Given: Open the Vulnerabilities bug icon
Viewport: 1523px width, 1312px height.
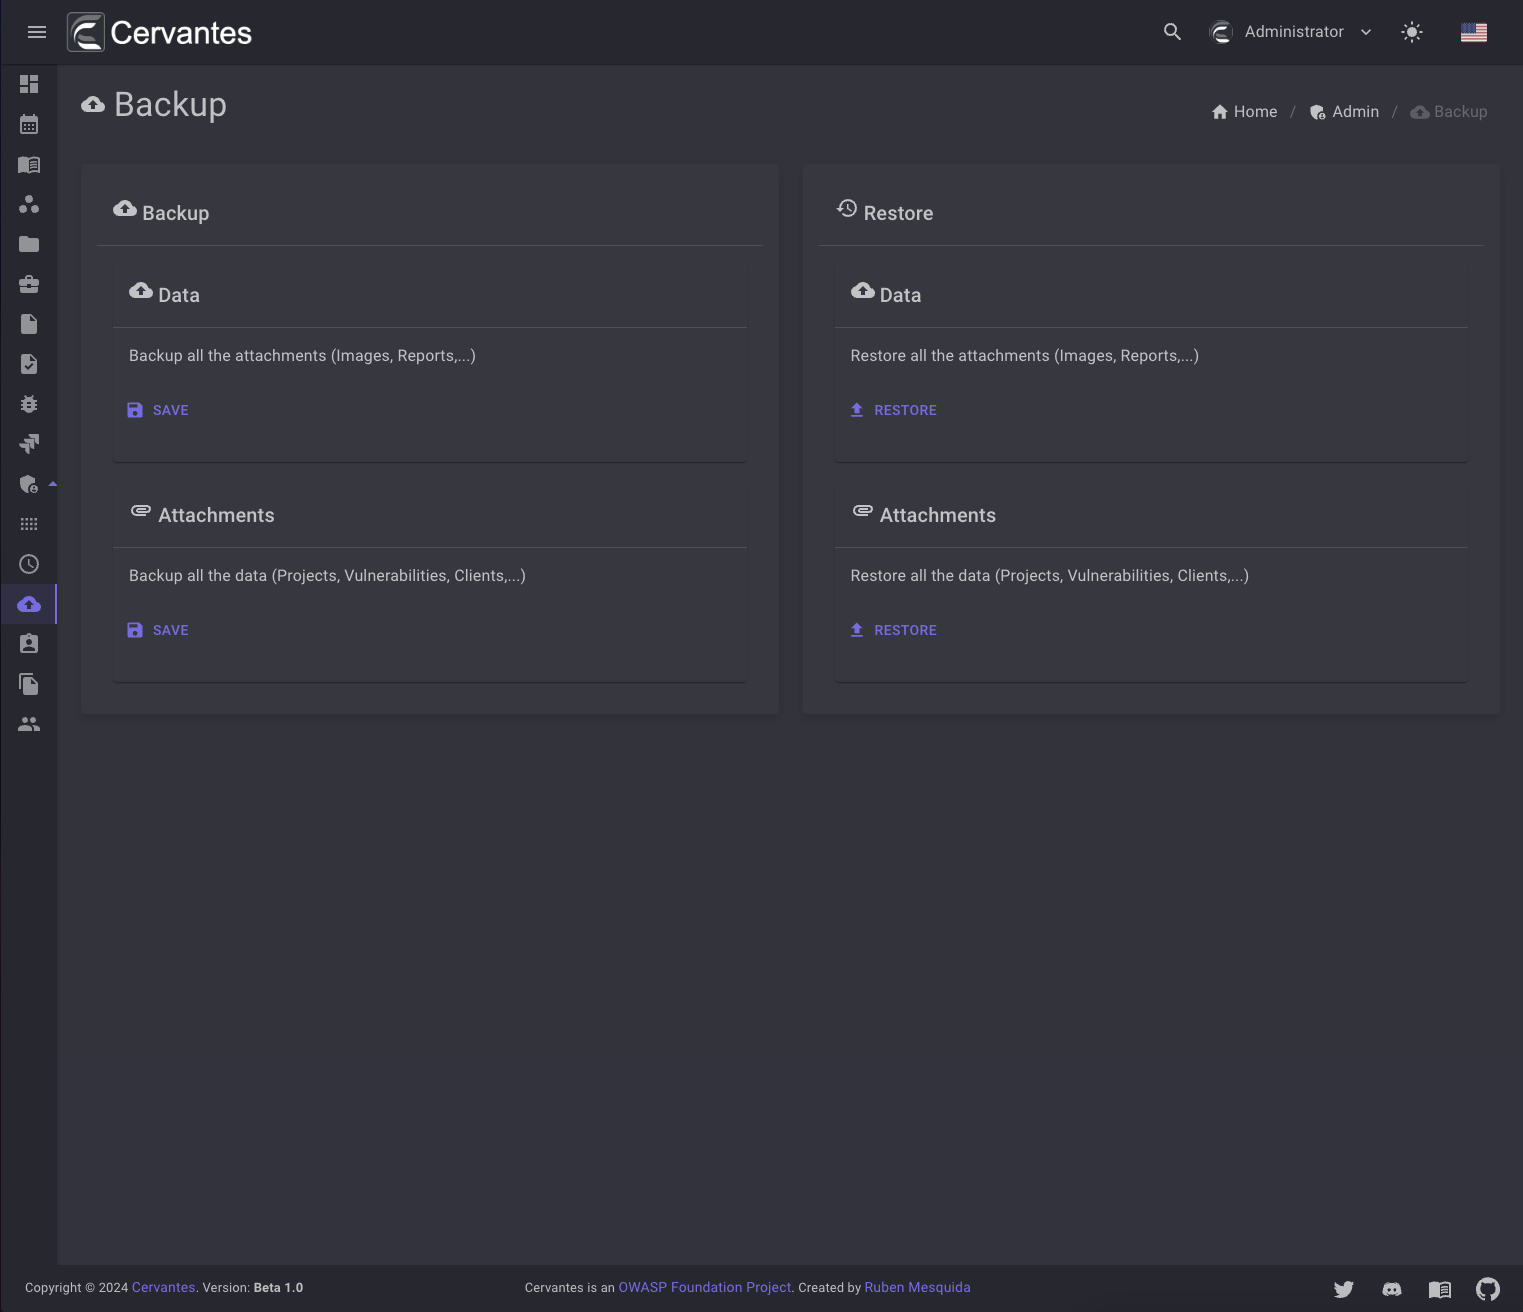Looking at the screenshot, I should (x=29, y=404).
